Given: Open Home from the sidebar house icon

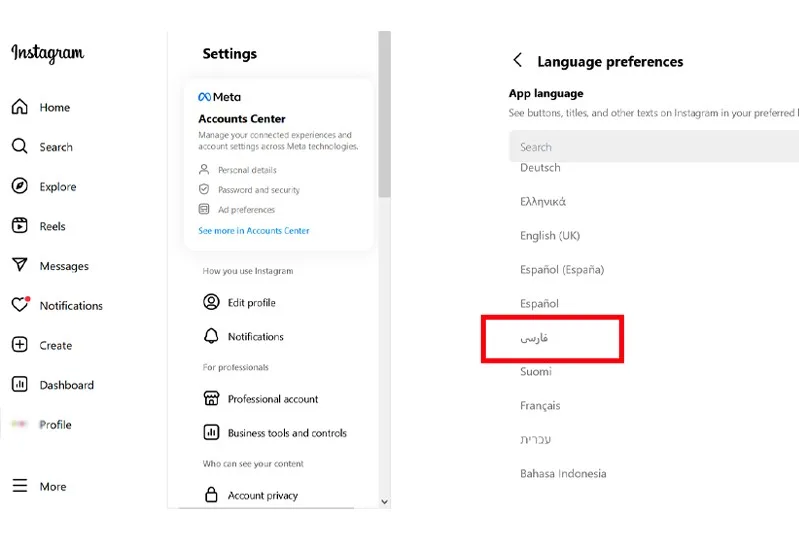Looking at the screenshot, I should [x=19, y=106].
